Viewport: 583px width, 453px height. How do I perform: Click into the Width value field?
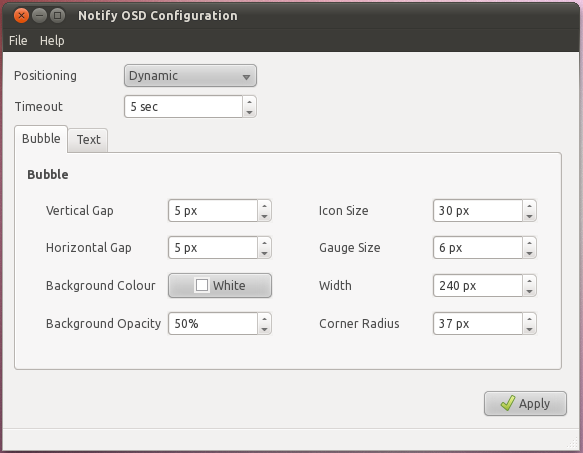pyautogui.click(x=478, y=286)
